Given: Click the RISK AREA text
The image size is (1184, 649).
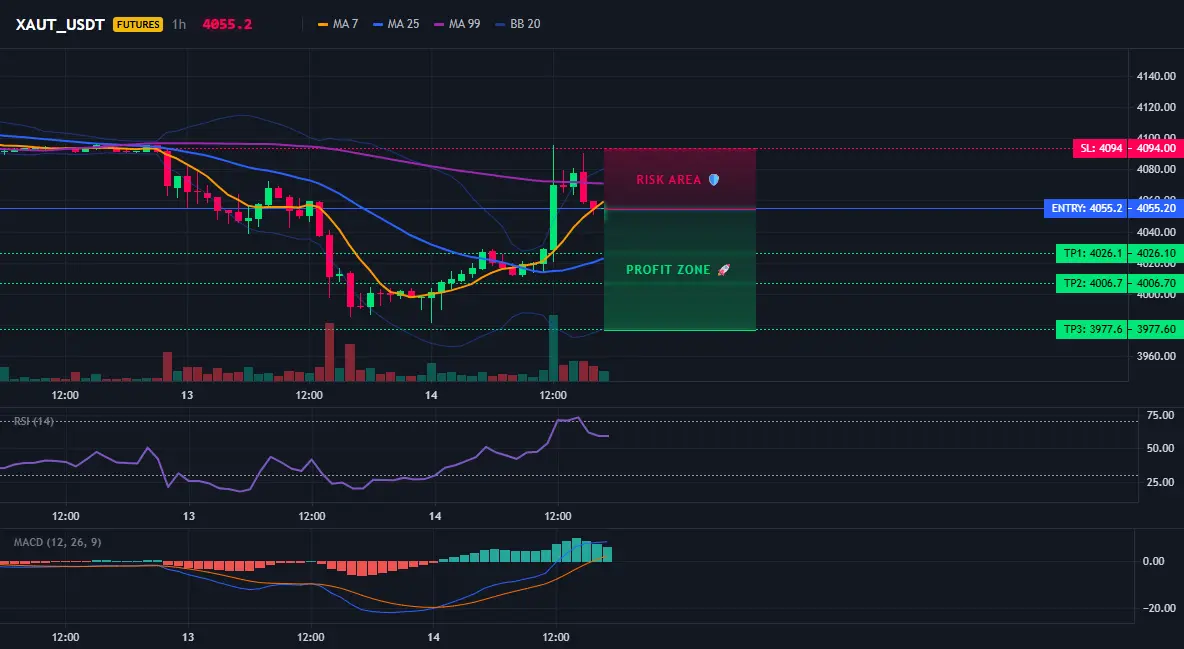Looking at the screenshot, I should click(668, 180).
